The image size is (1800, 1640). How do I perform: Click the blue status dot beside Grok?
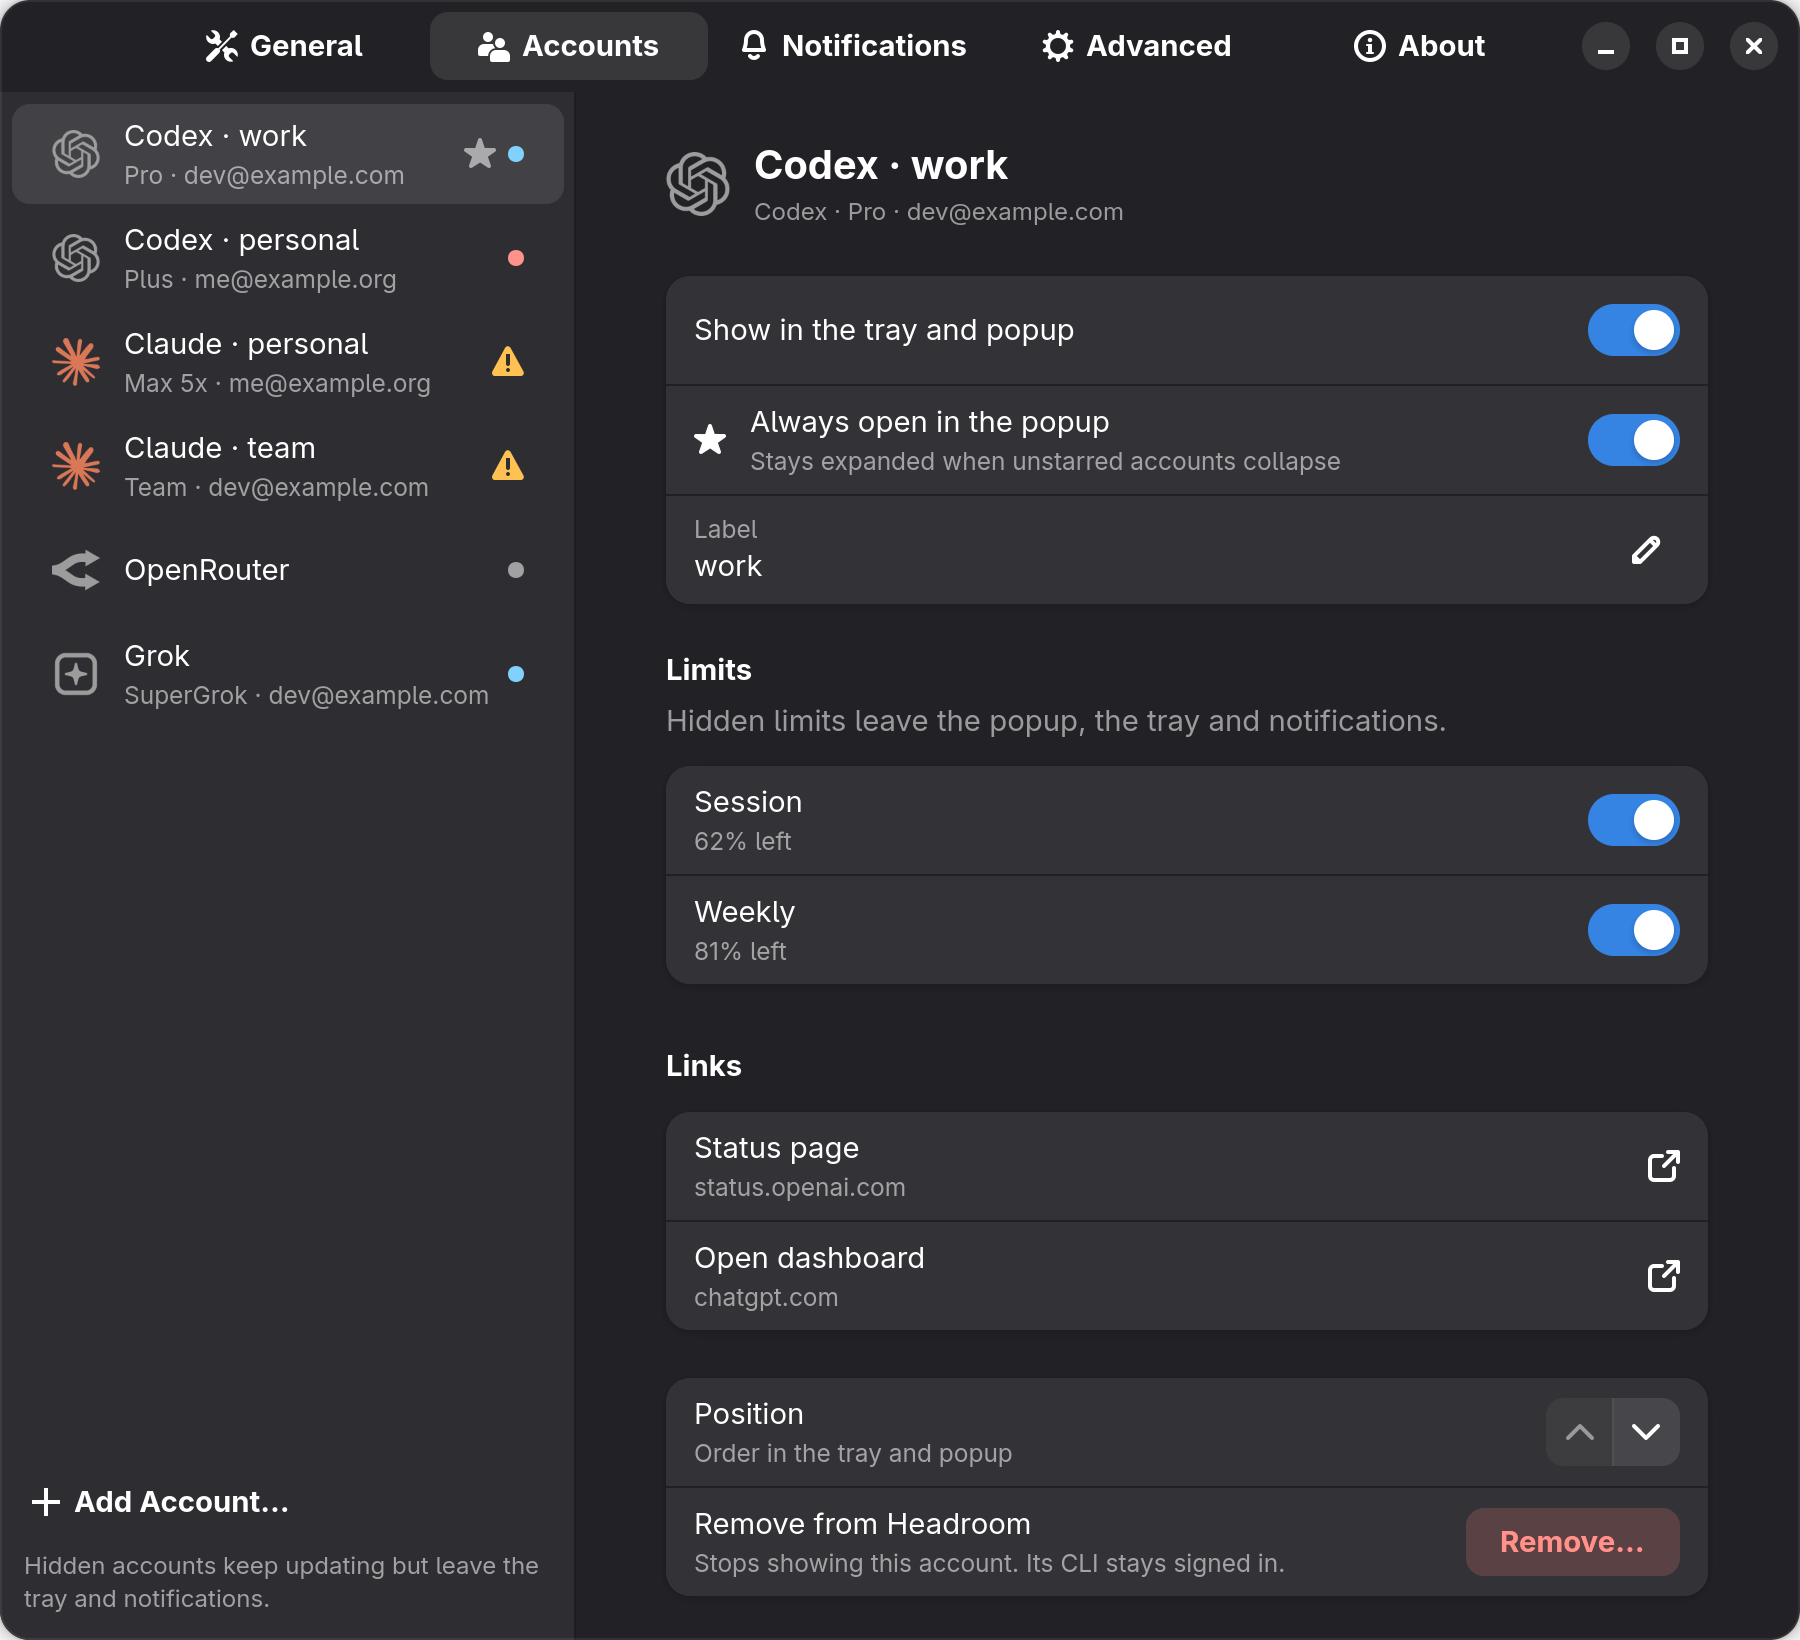516,674
